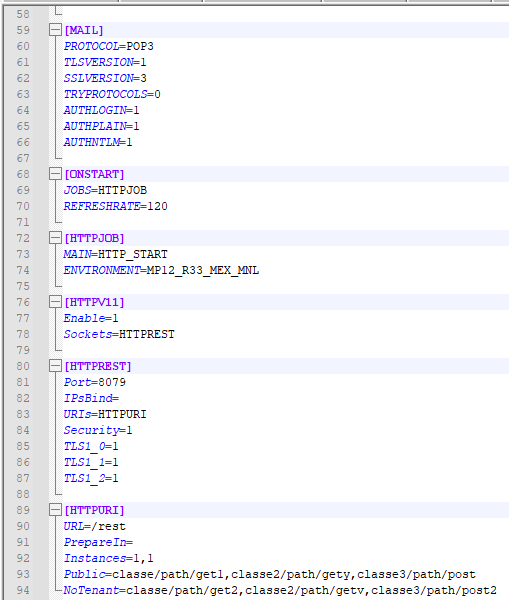Click the [MAIL] section header text
Viewport: 509px width, 600px height.
pos(84,30)
